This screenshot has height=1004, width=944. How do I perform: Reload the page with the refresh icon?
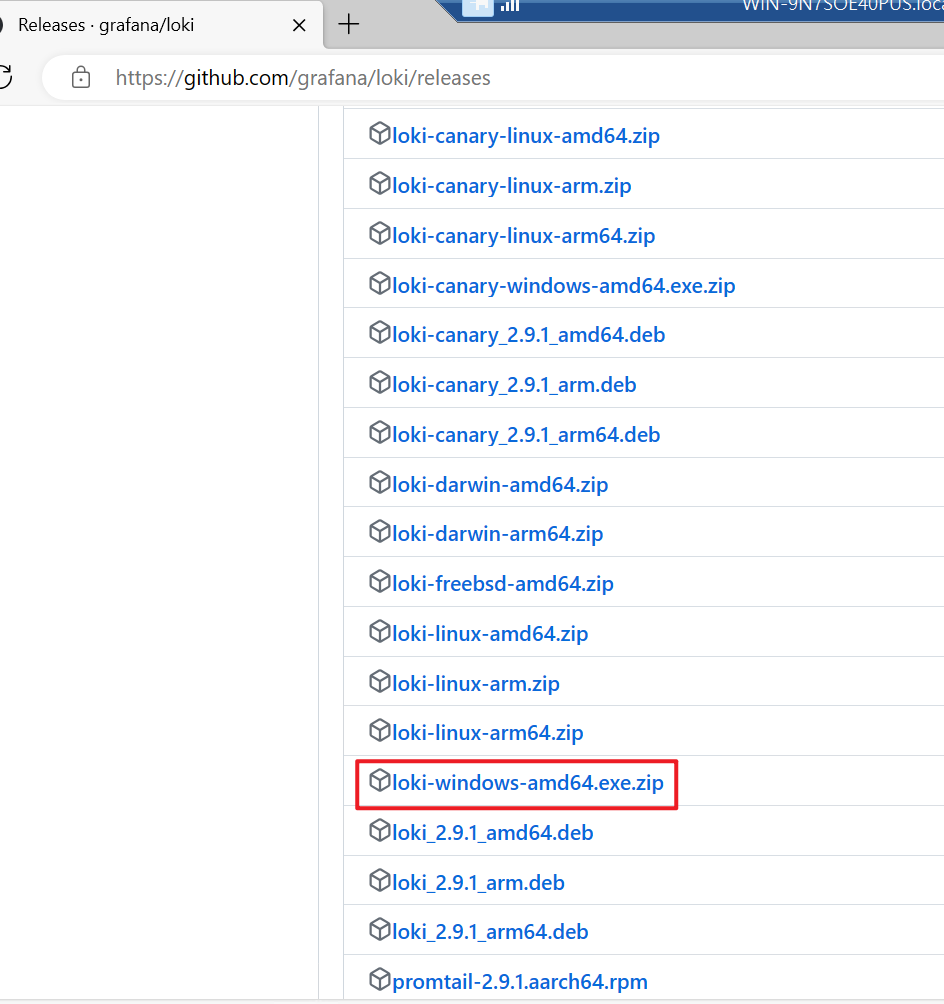pyautogui.click(x=5, y=77)
